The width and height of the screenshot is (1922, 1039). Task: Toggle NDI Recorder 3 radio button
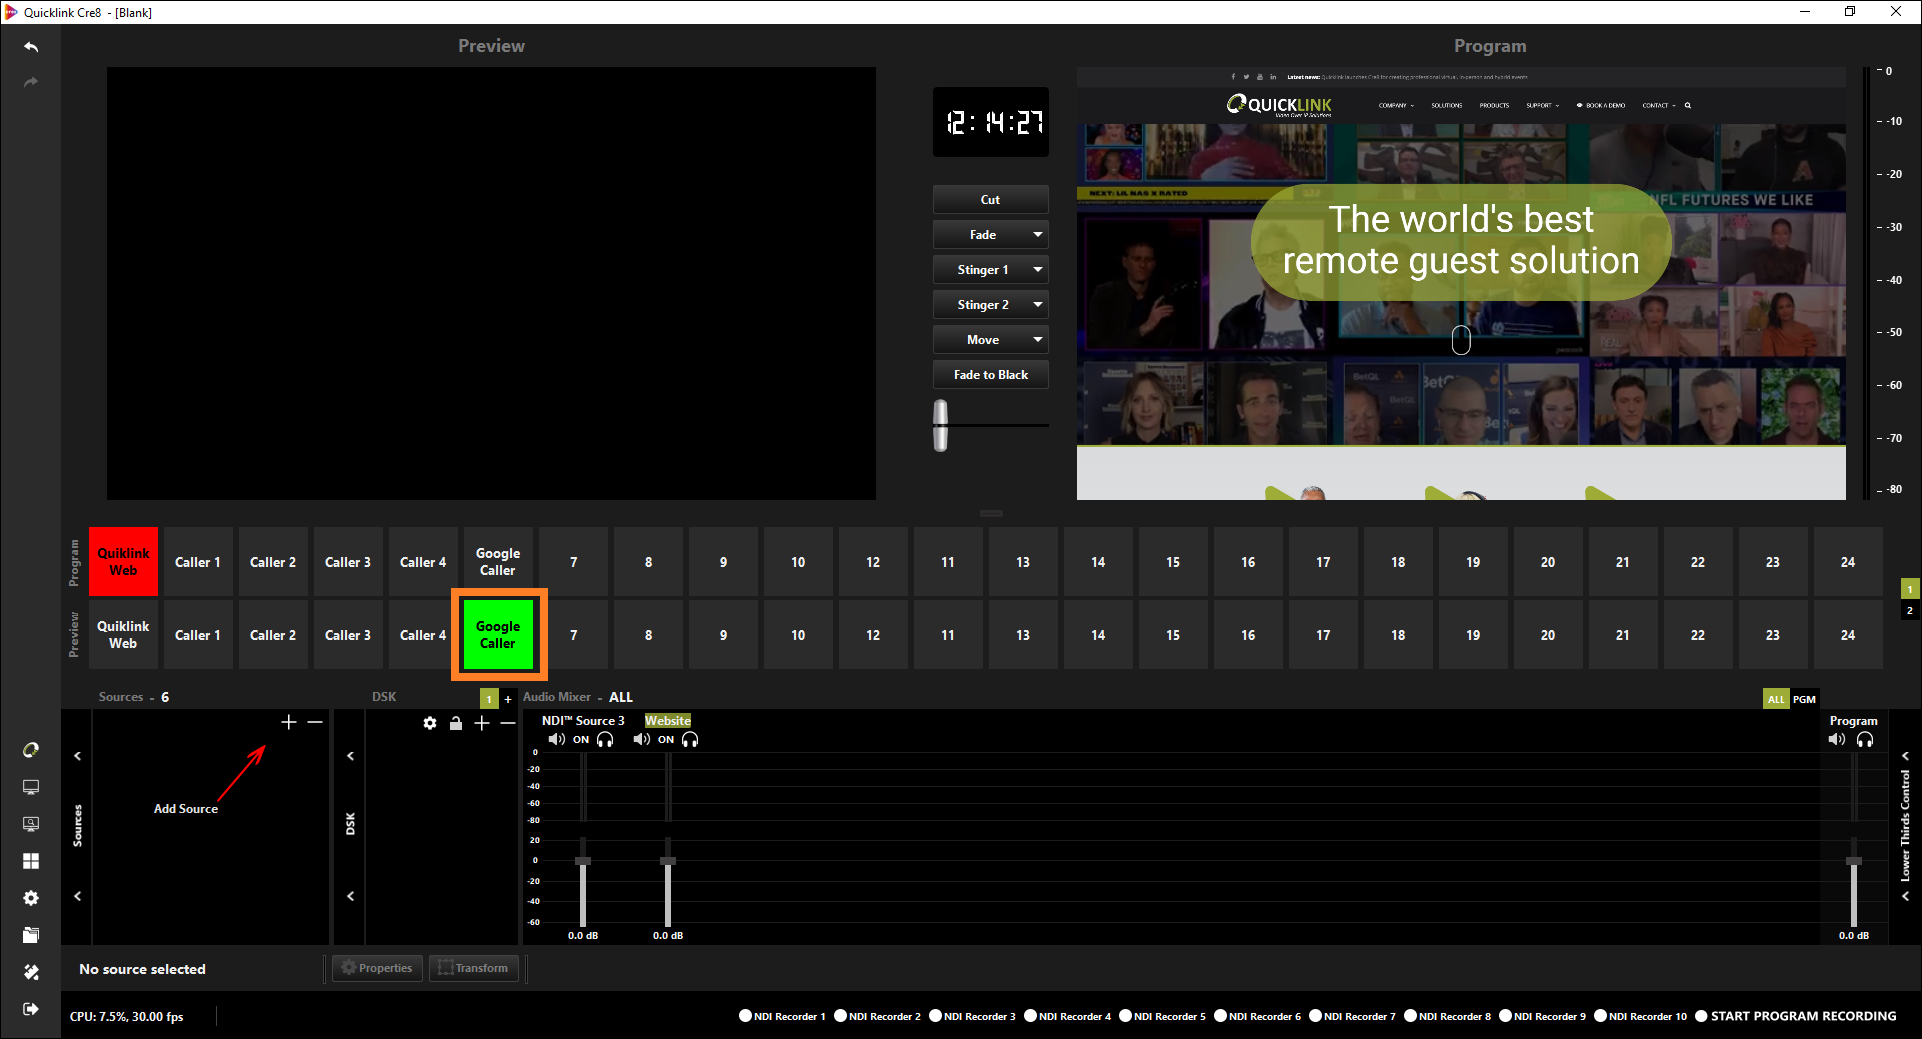pos(935,1016)
